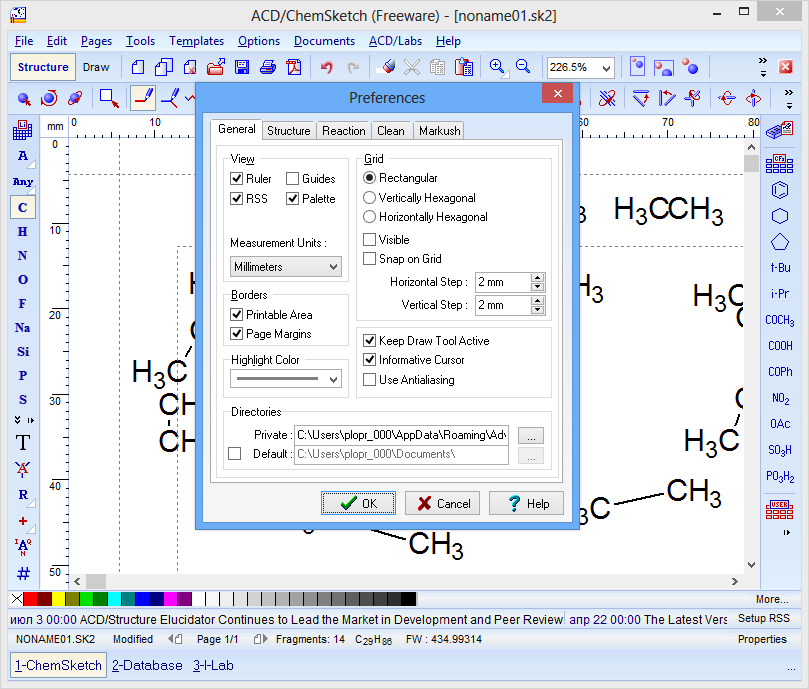
Task: Open the Measurement Units dropdown
Action: [x=285, y=267]
